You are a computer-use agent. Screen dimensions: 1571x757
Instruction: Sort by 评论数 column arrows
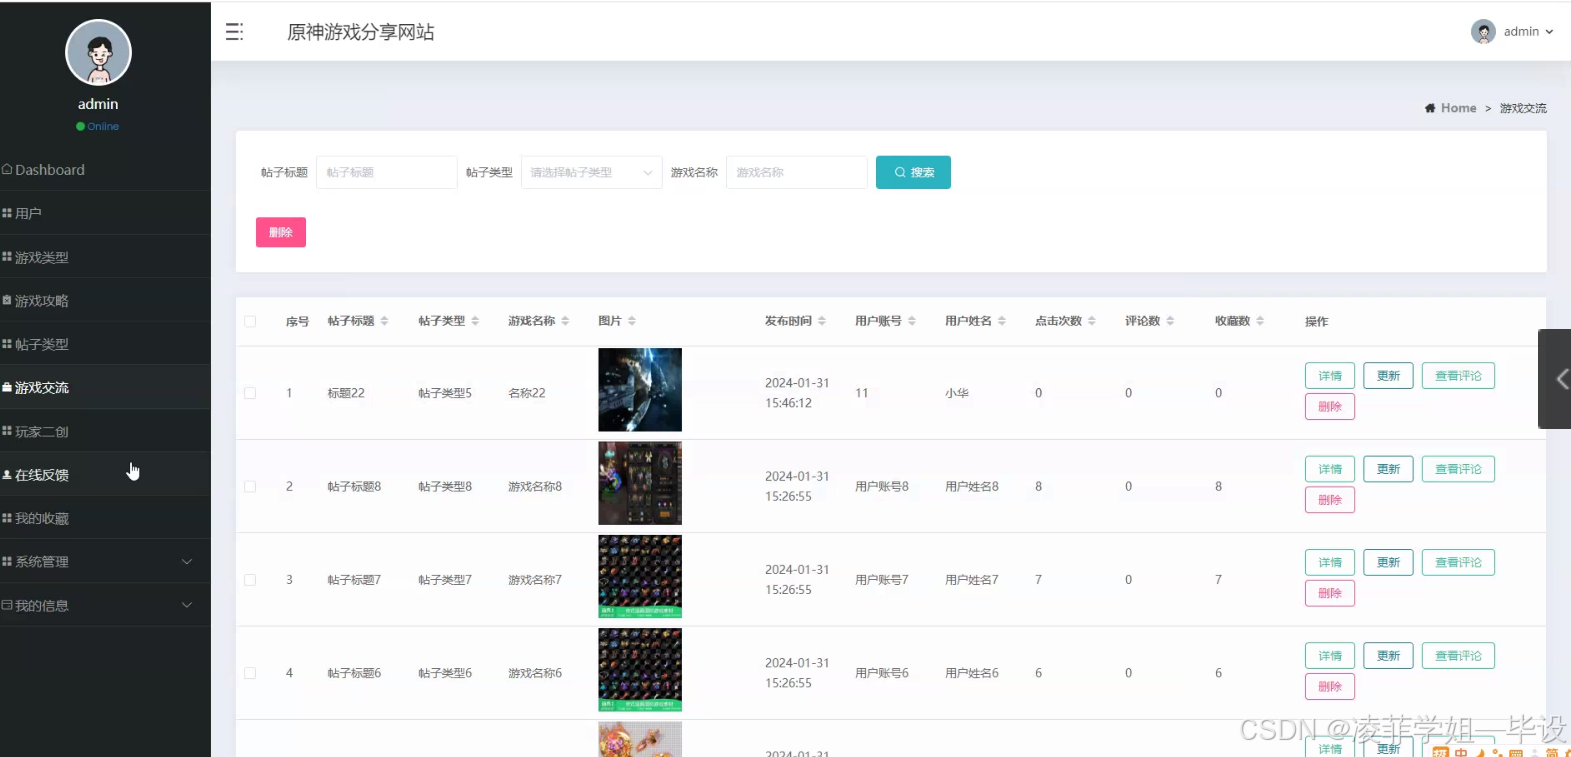1170,321
